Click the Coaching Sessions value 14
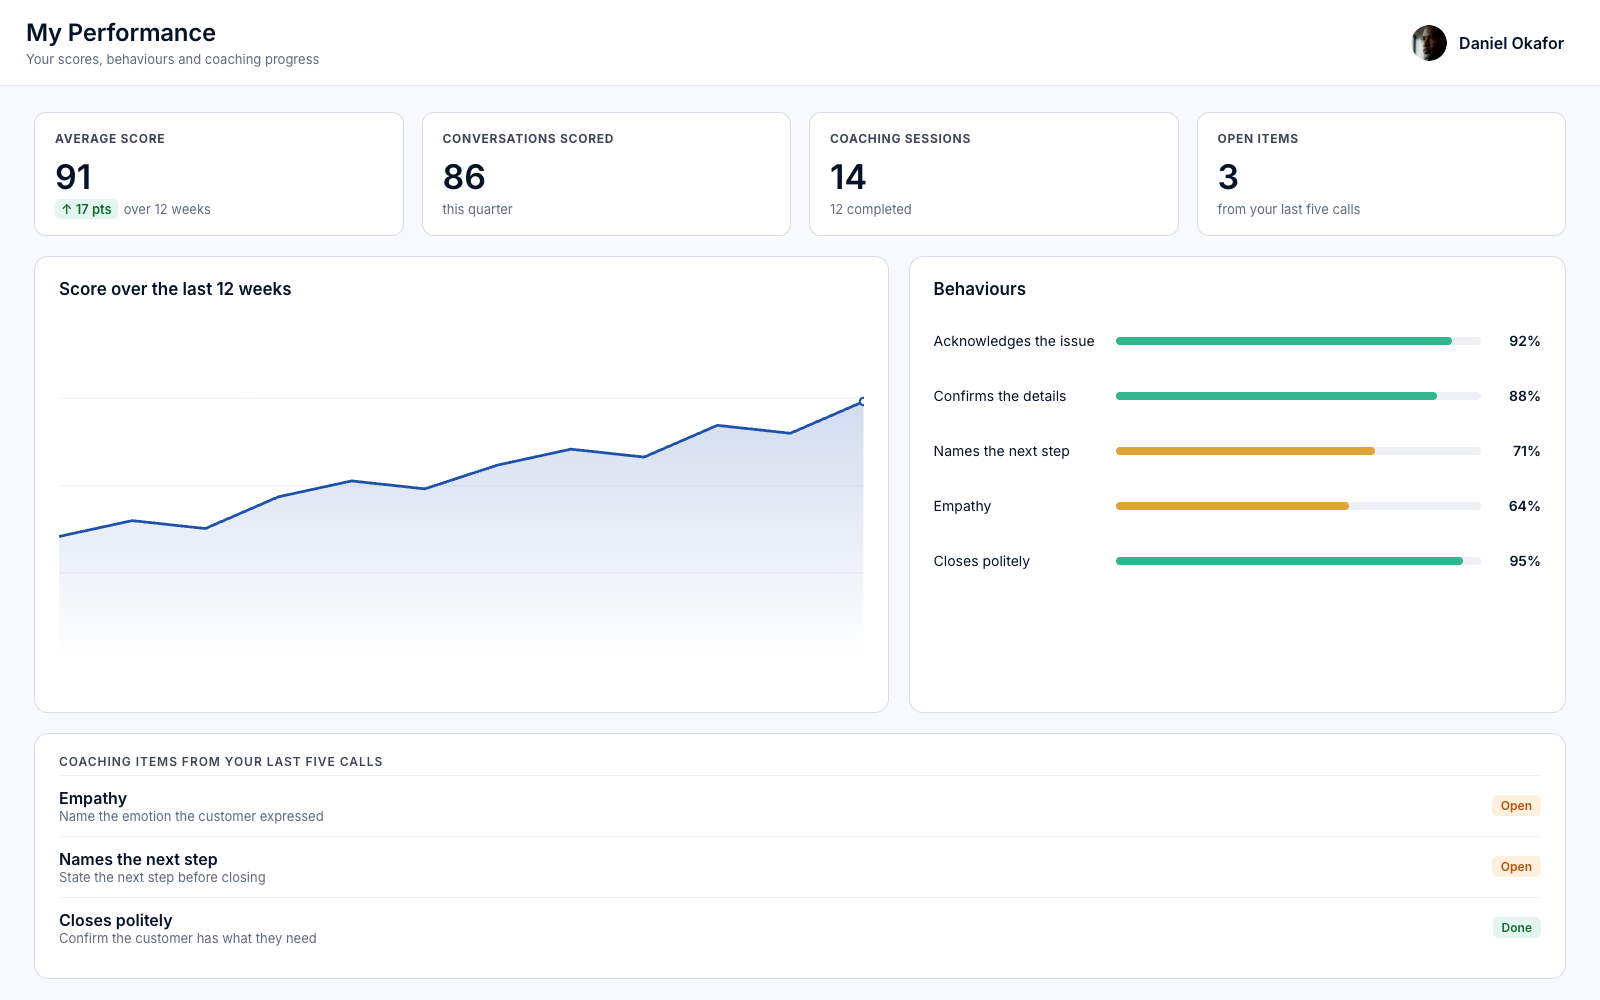Image resolution: width=1600 pixels, height=1000 pixels. [848, 177]
